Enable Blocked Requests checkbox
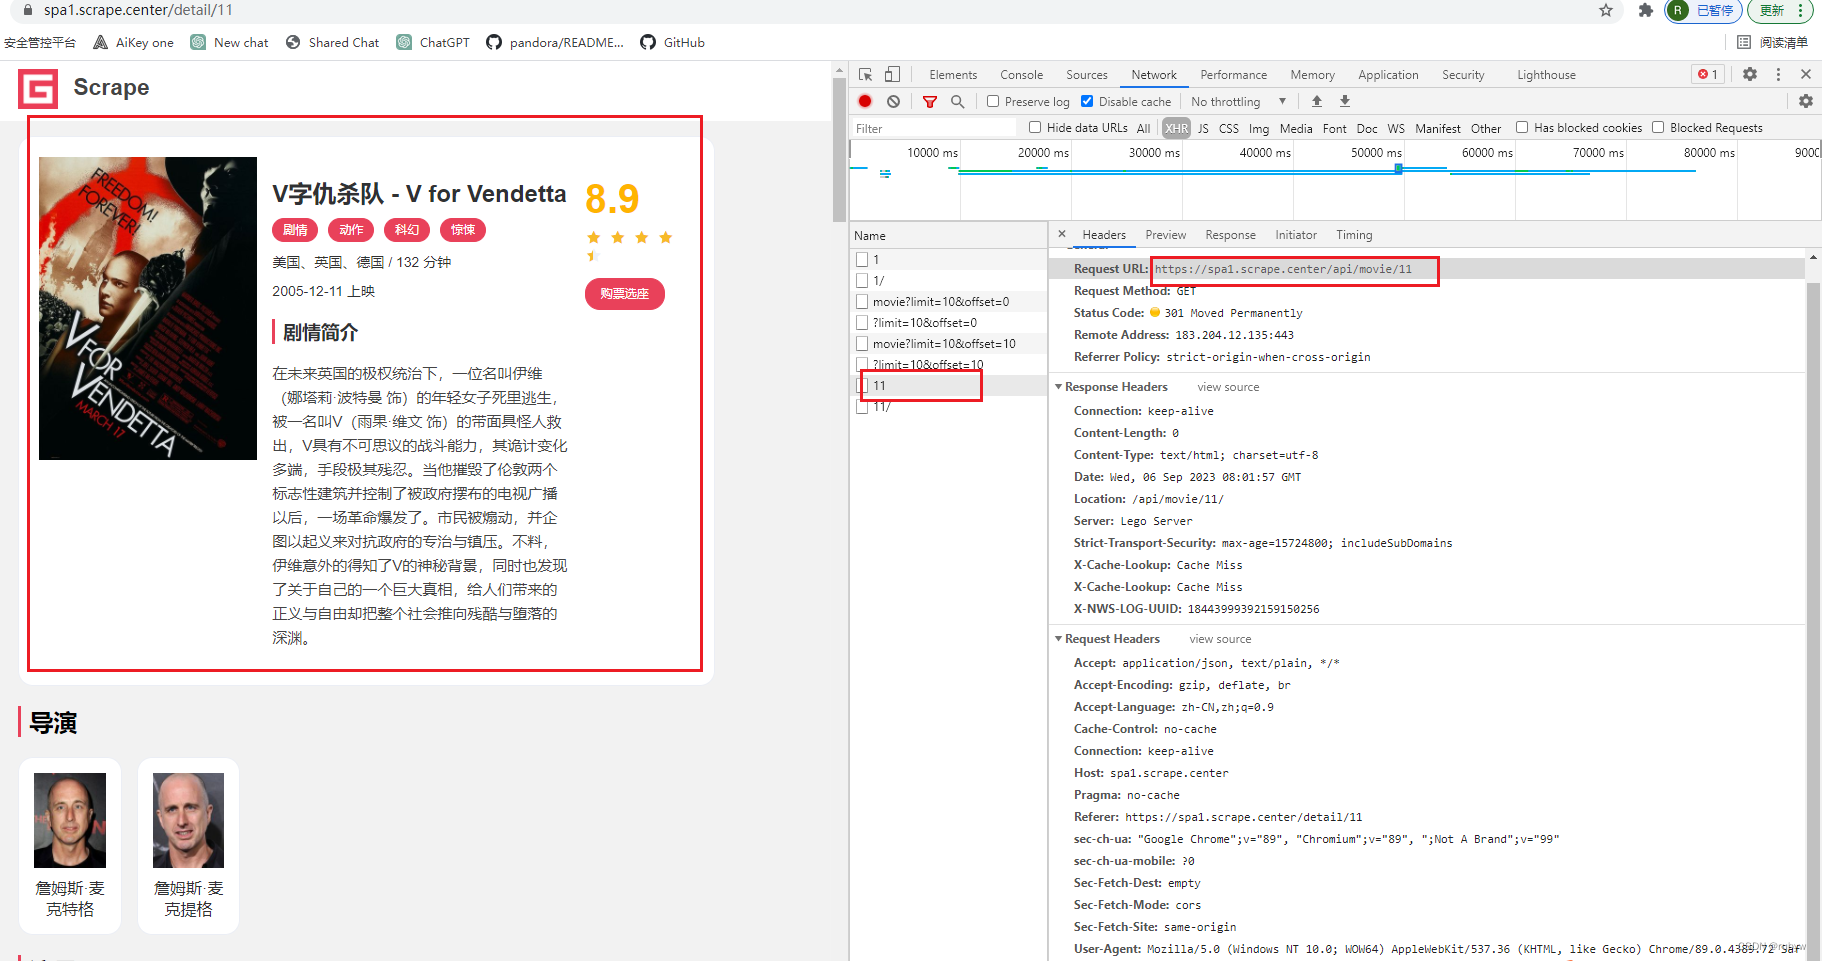This screenshot has width=1822, height=961. point(1658,127)
